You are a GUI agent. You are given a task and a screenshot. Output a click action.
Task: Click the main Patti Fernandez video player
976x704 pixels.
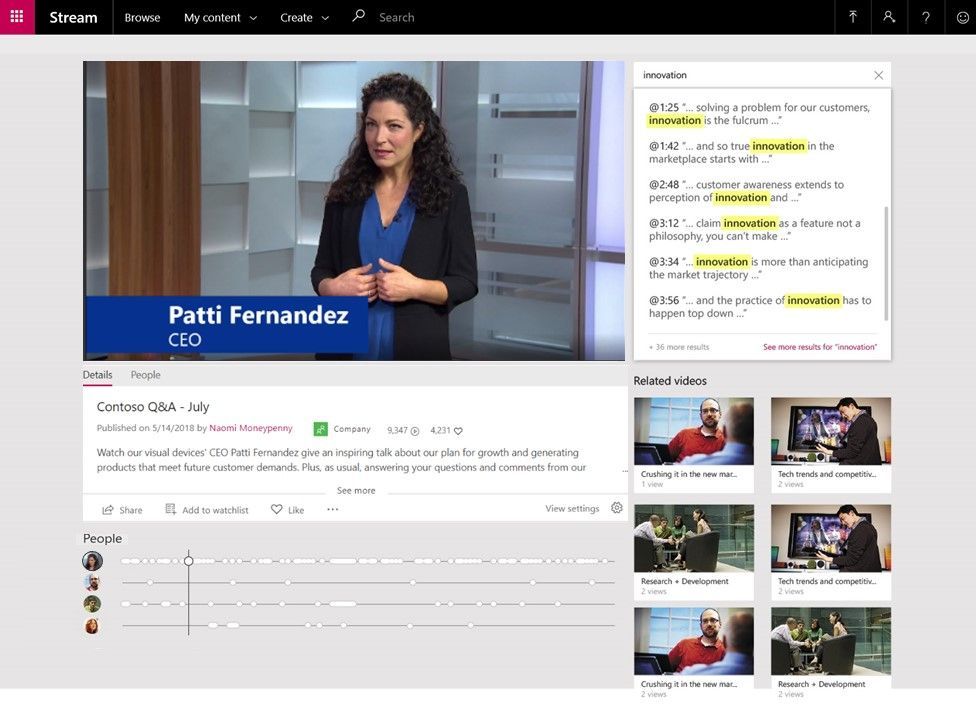coord(354,210)
